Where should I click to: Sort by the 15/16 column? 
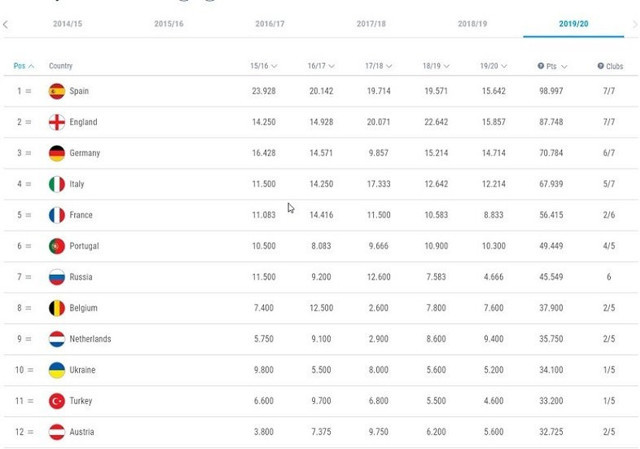[264, 66]
